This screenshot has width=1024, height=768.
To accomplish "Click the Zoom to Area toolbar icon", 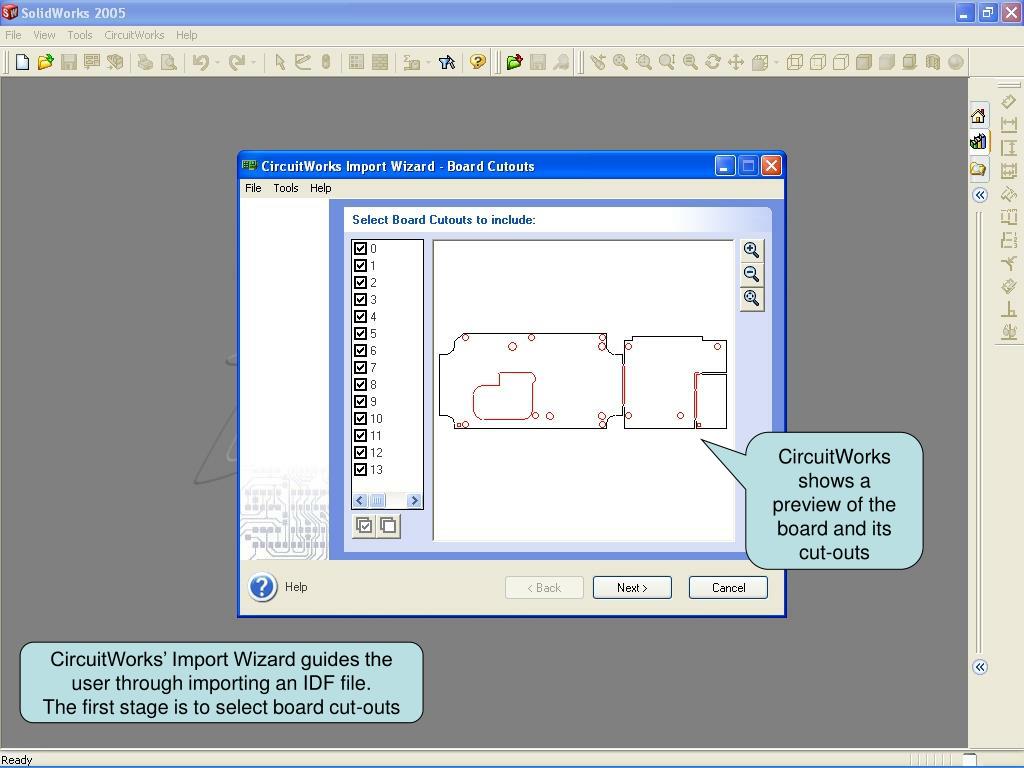I will 643,62.
